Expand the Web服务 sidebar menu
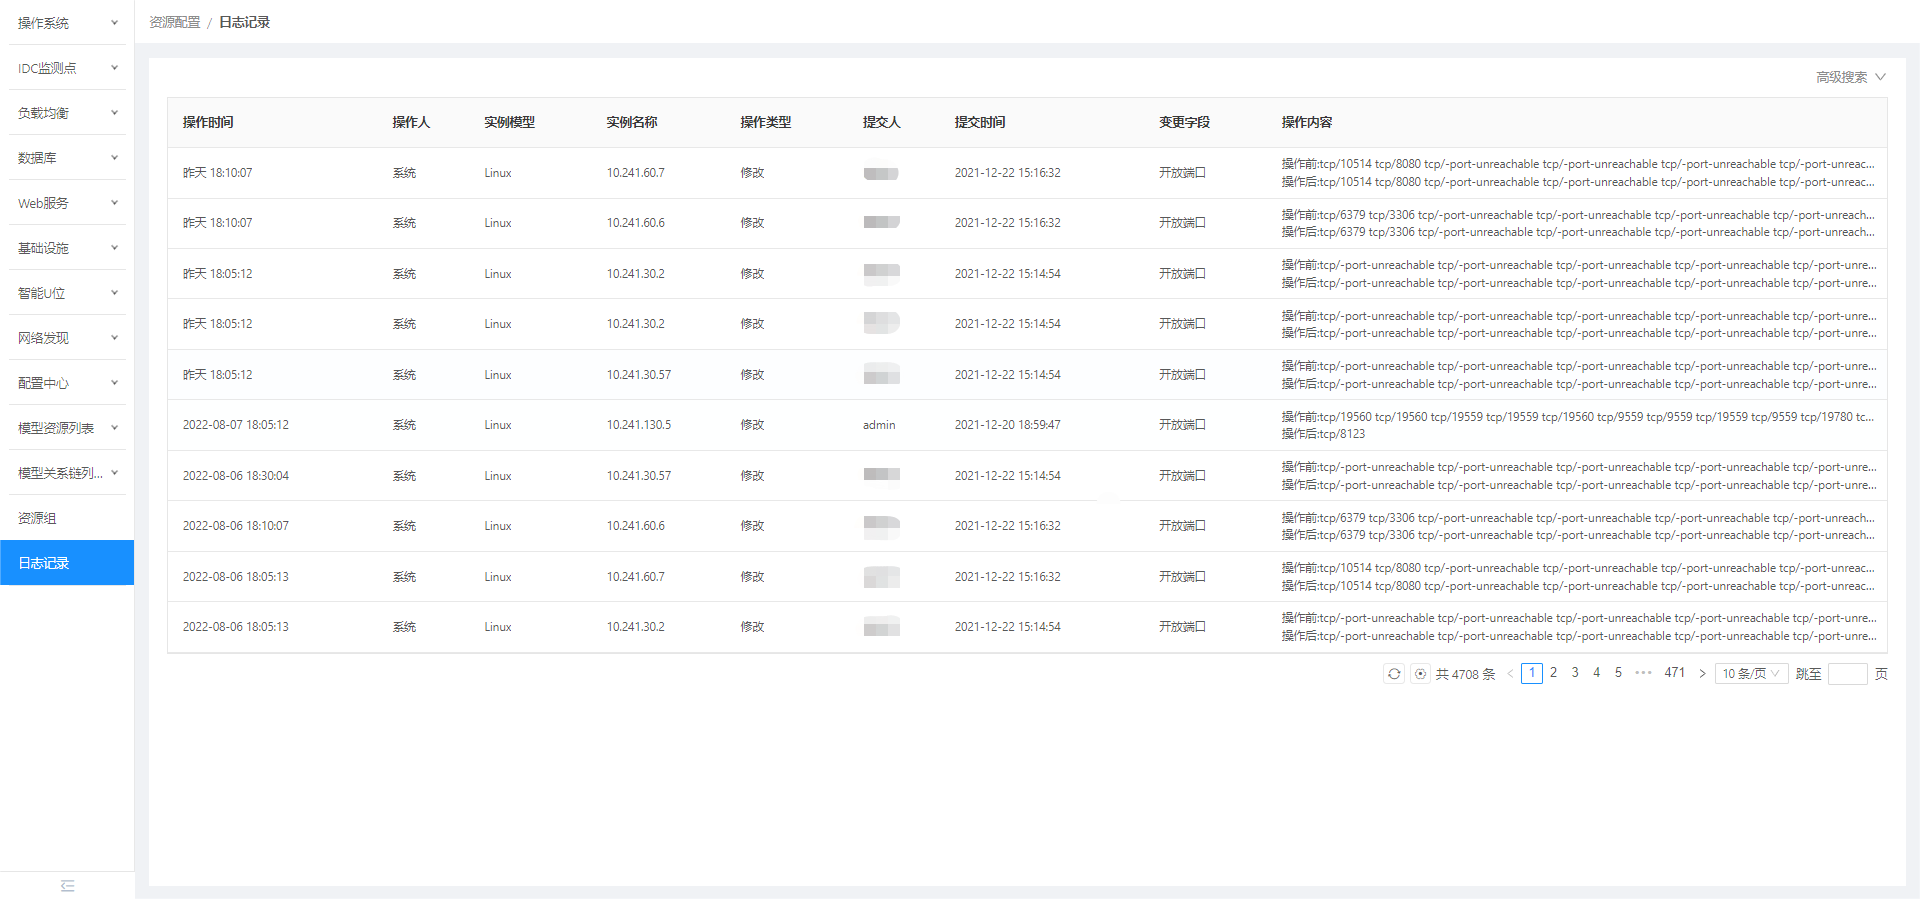 67,203
